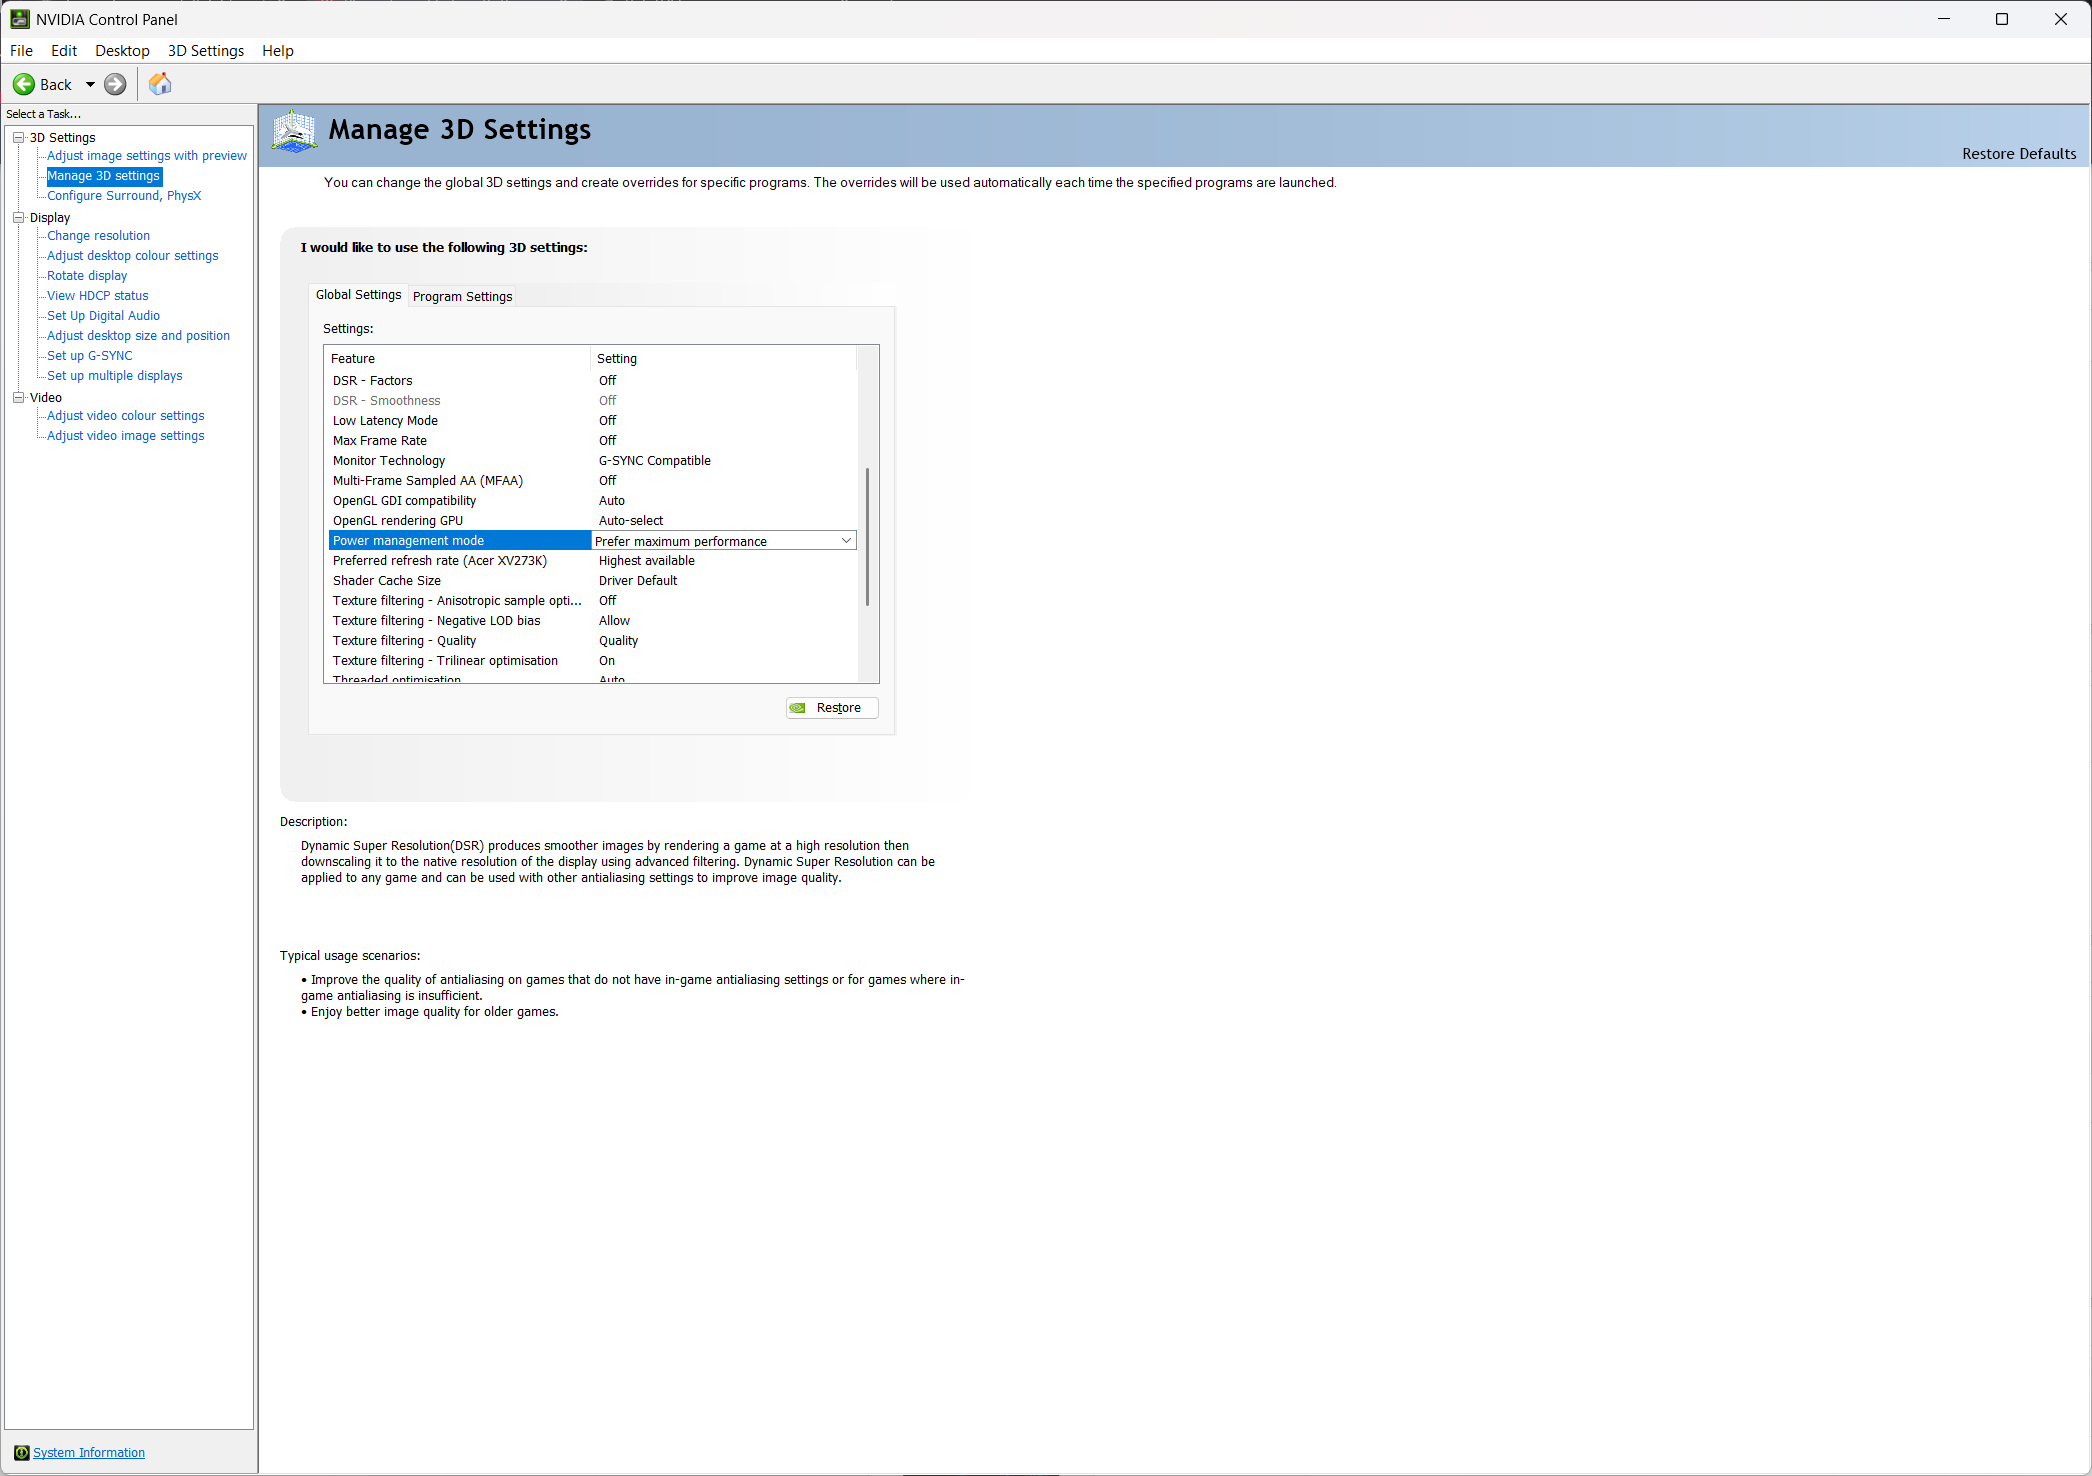Select Shader Cache Size row
The width and height of the screenshot is (2092, 1476).
[592, 581]
